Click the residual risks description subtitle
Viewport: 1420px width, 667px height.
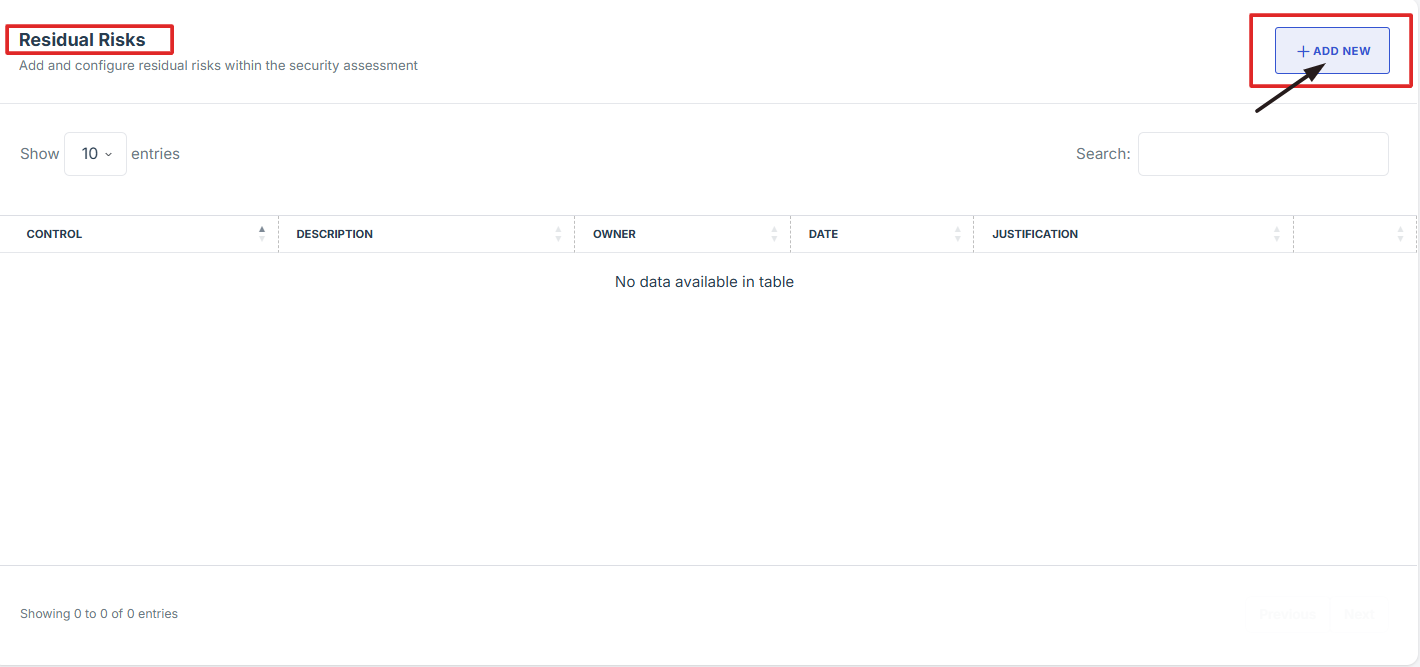218,66
